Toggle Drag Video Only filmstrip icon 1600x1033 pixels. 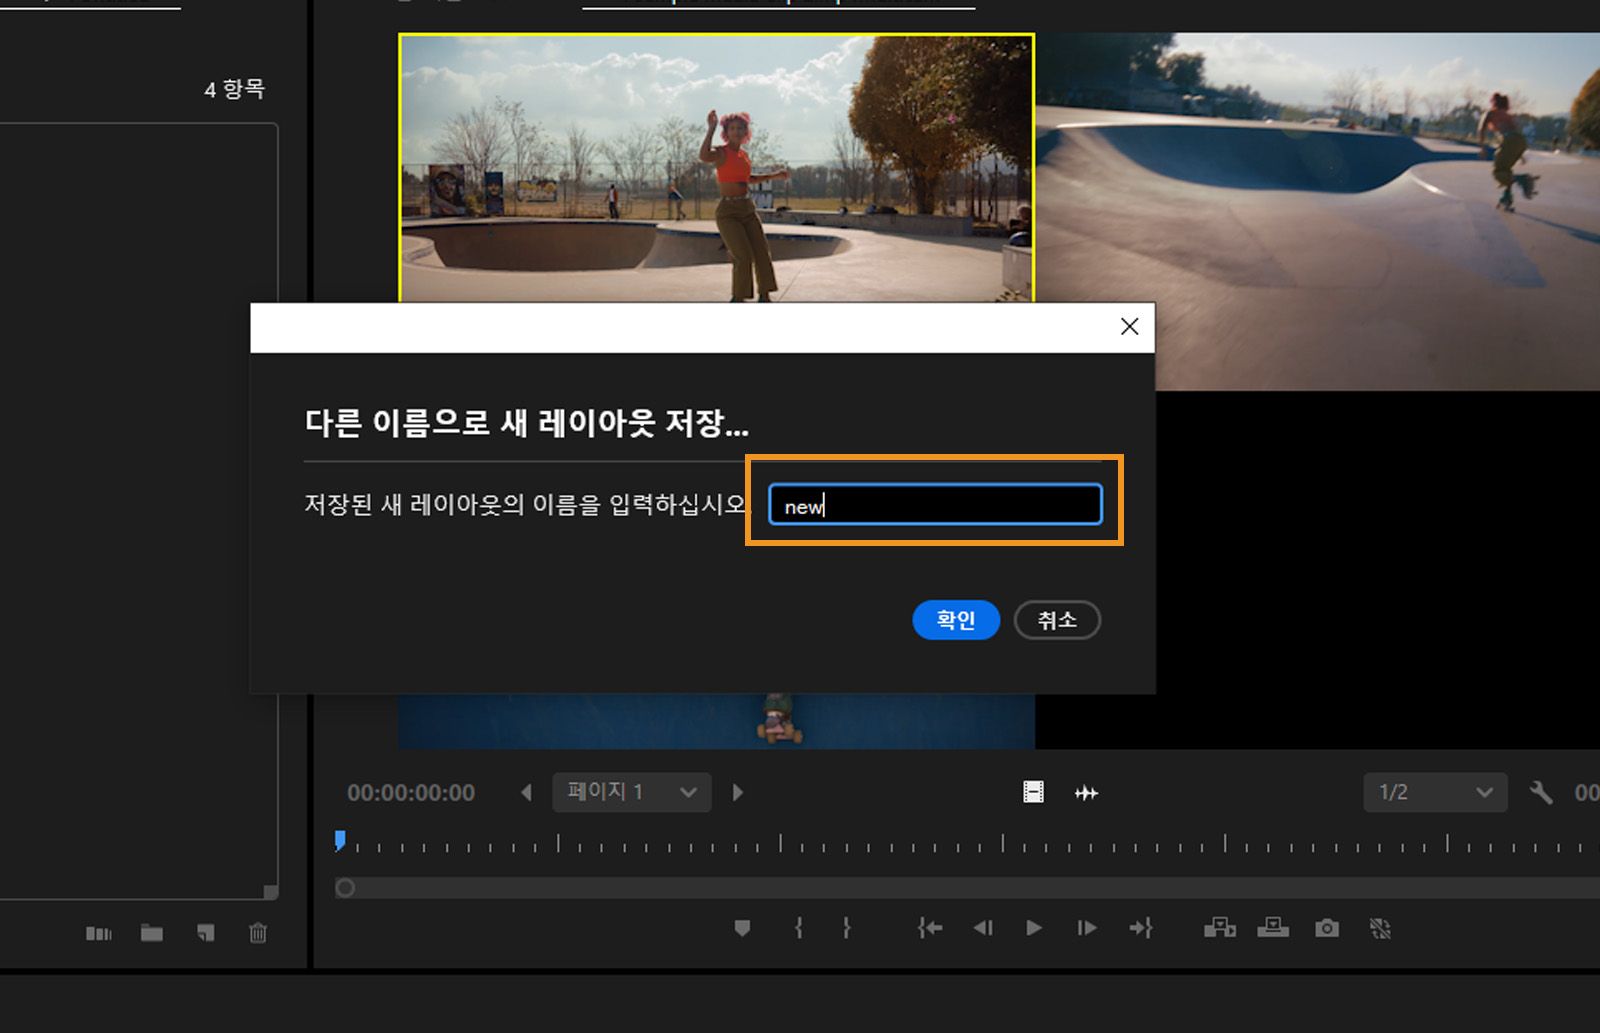click(1034, 791)
